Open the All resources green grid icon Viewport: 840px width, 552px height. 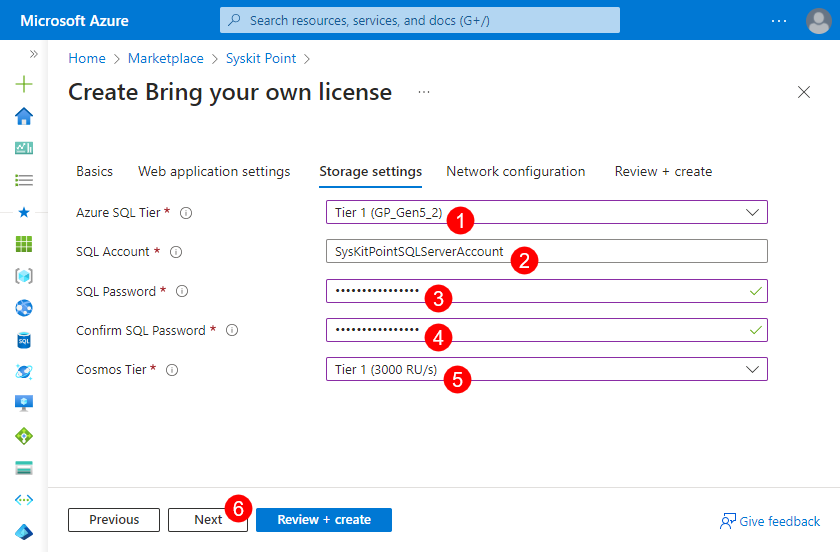pos(24,244)
